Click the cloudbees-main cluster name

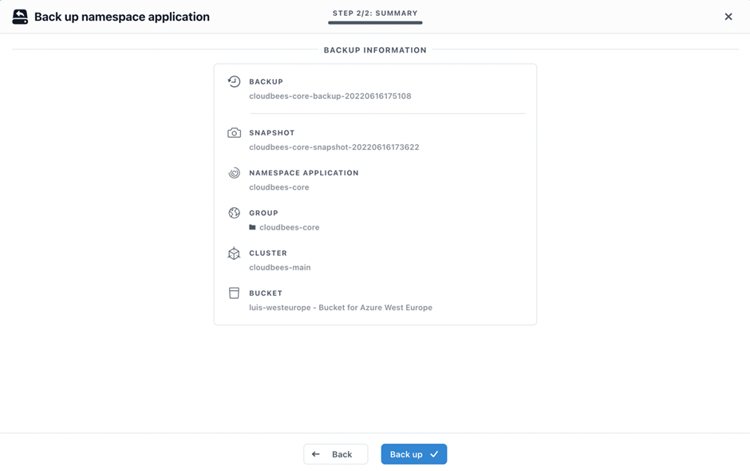coord(280,268)
